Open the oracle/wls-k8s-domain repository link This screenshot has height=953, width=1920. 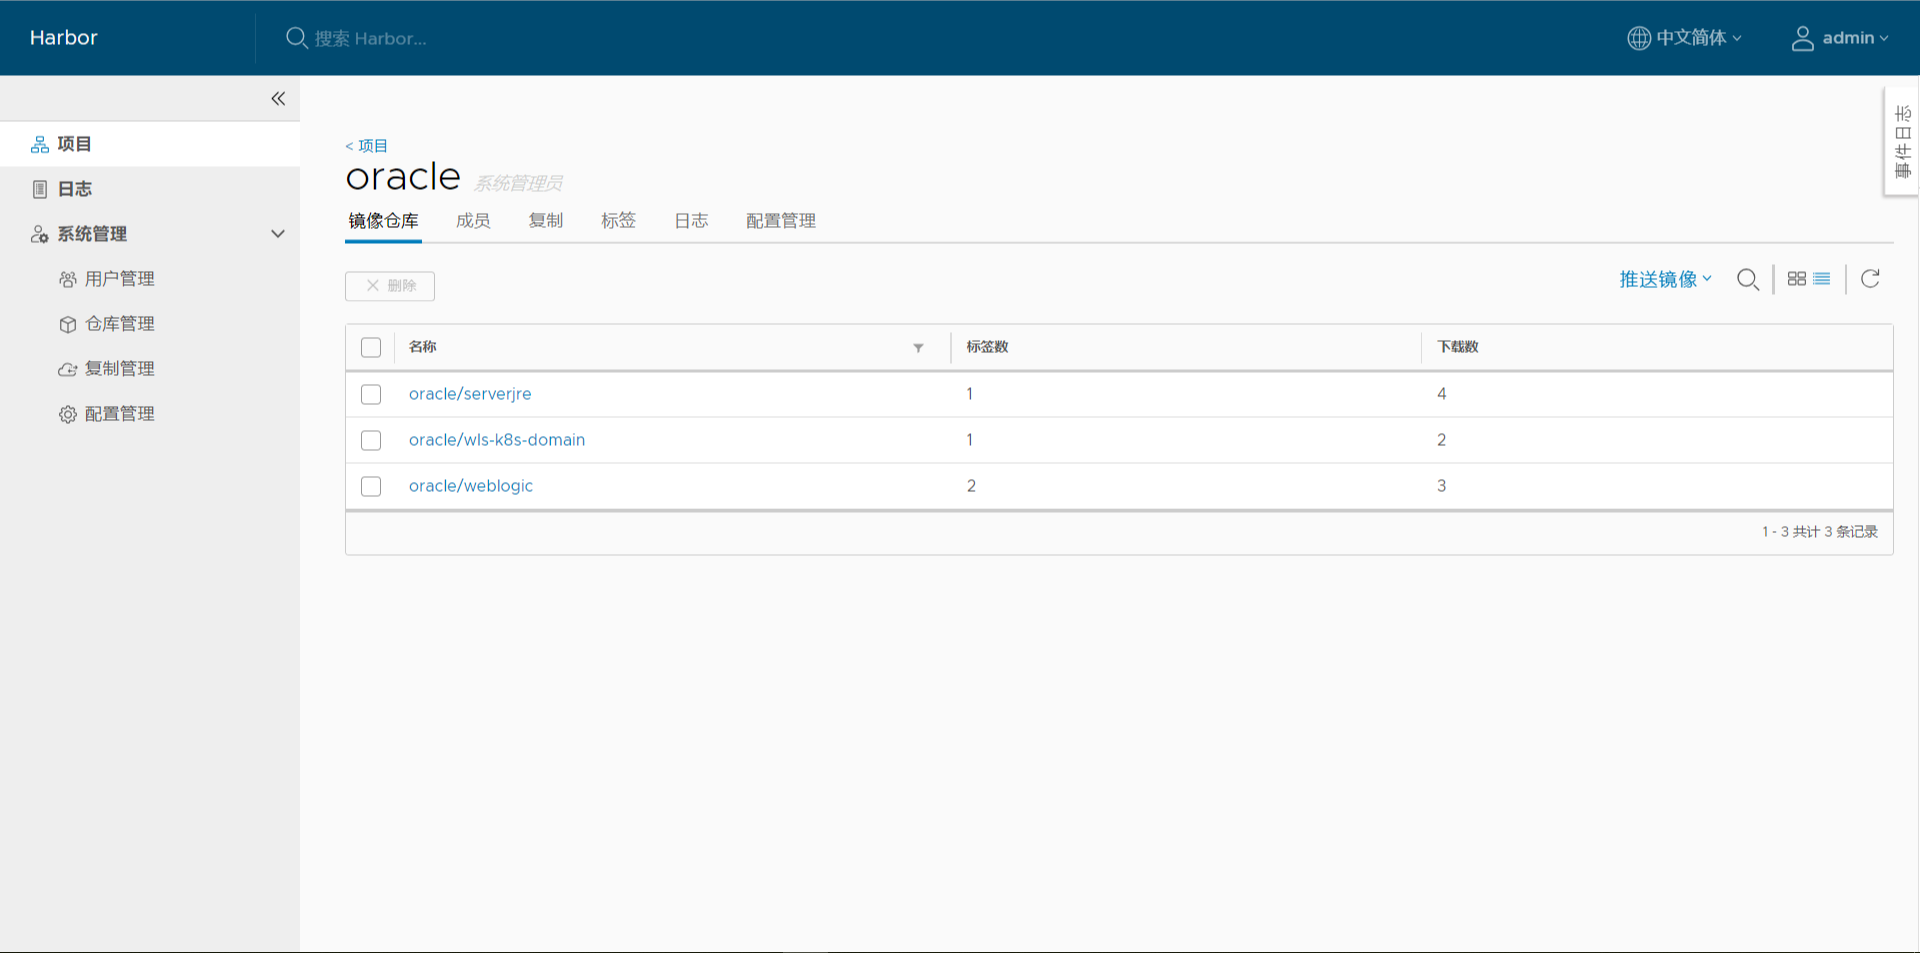point(497,440)
